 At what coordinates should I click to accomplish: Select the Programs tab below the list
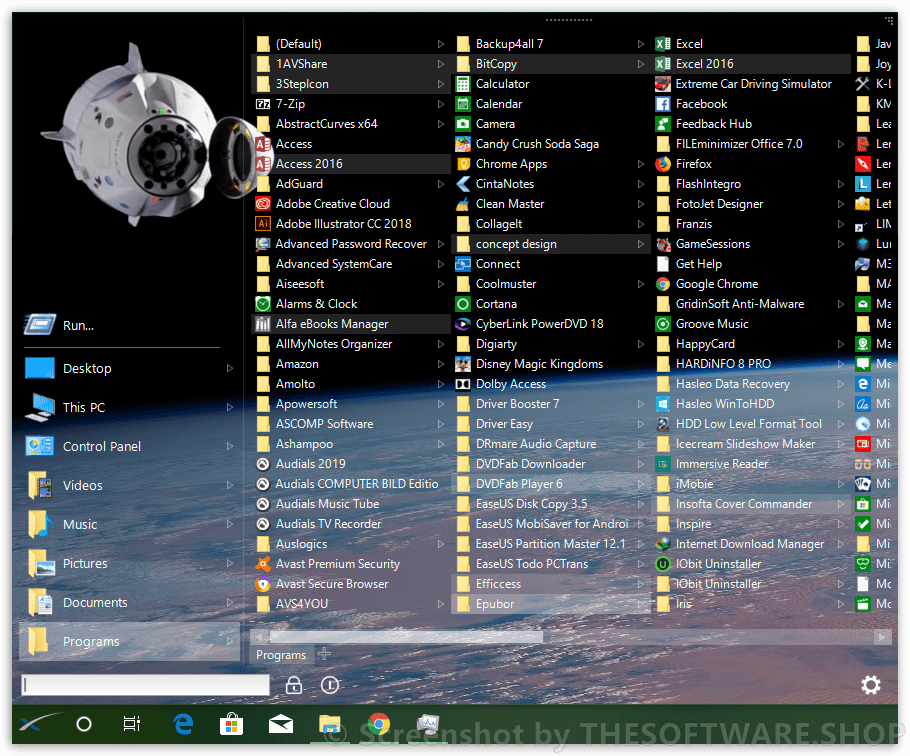click(x=281, y=655)
